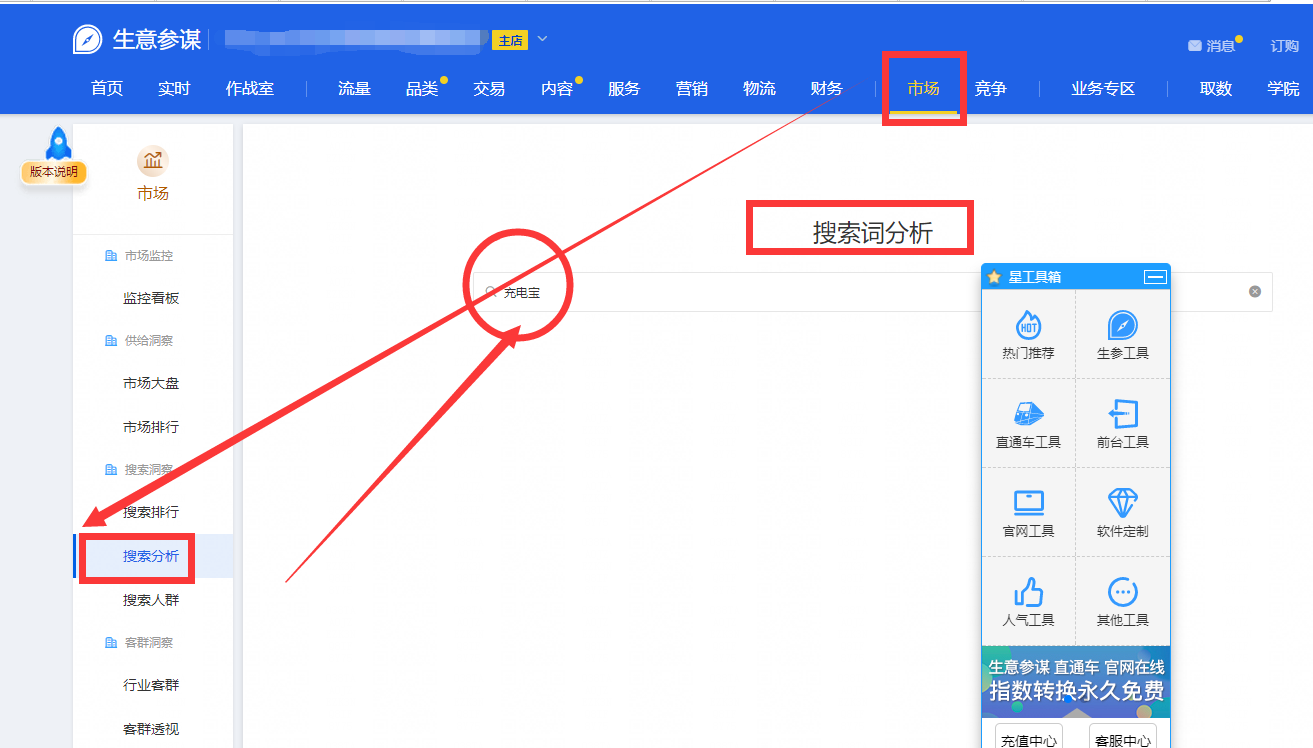Switch to 品类 tab

(x=422, y=89)
